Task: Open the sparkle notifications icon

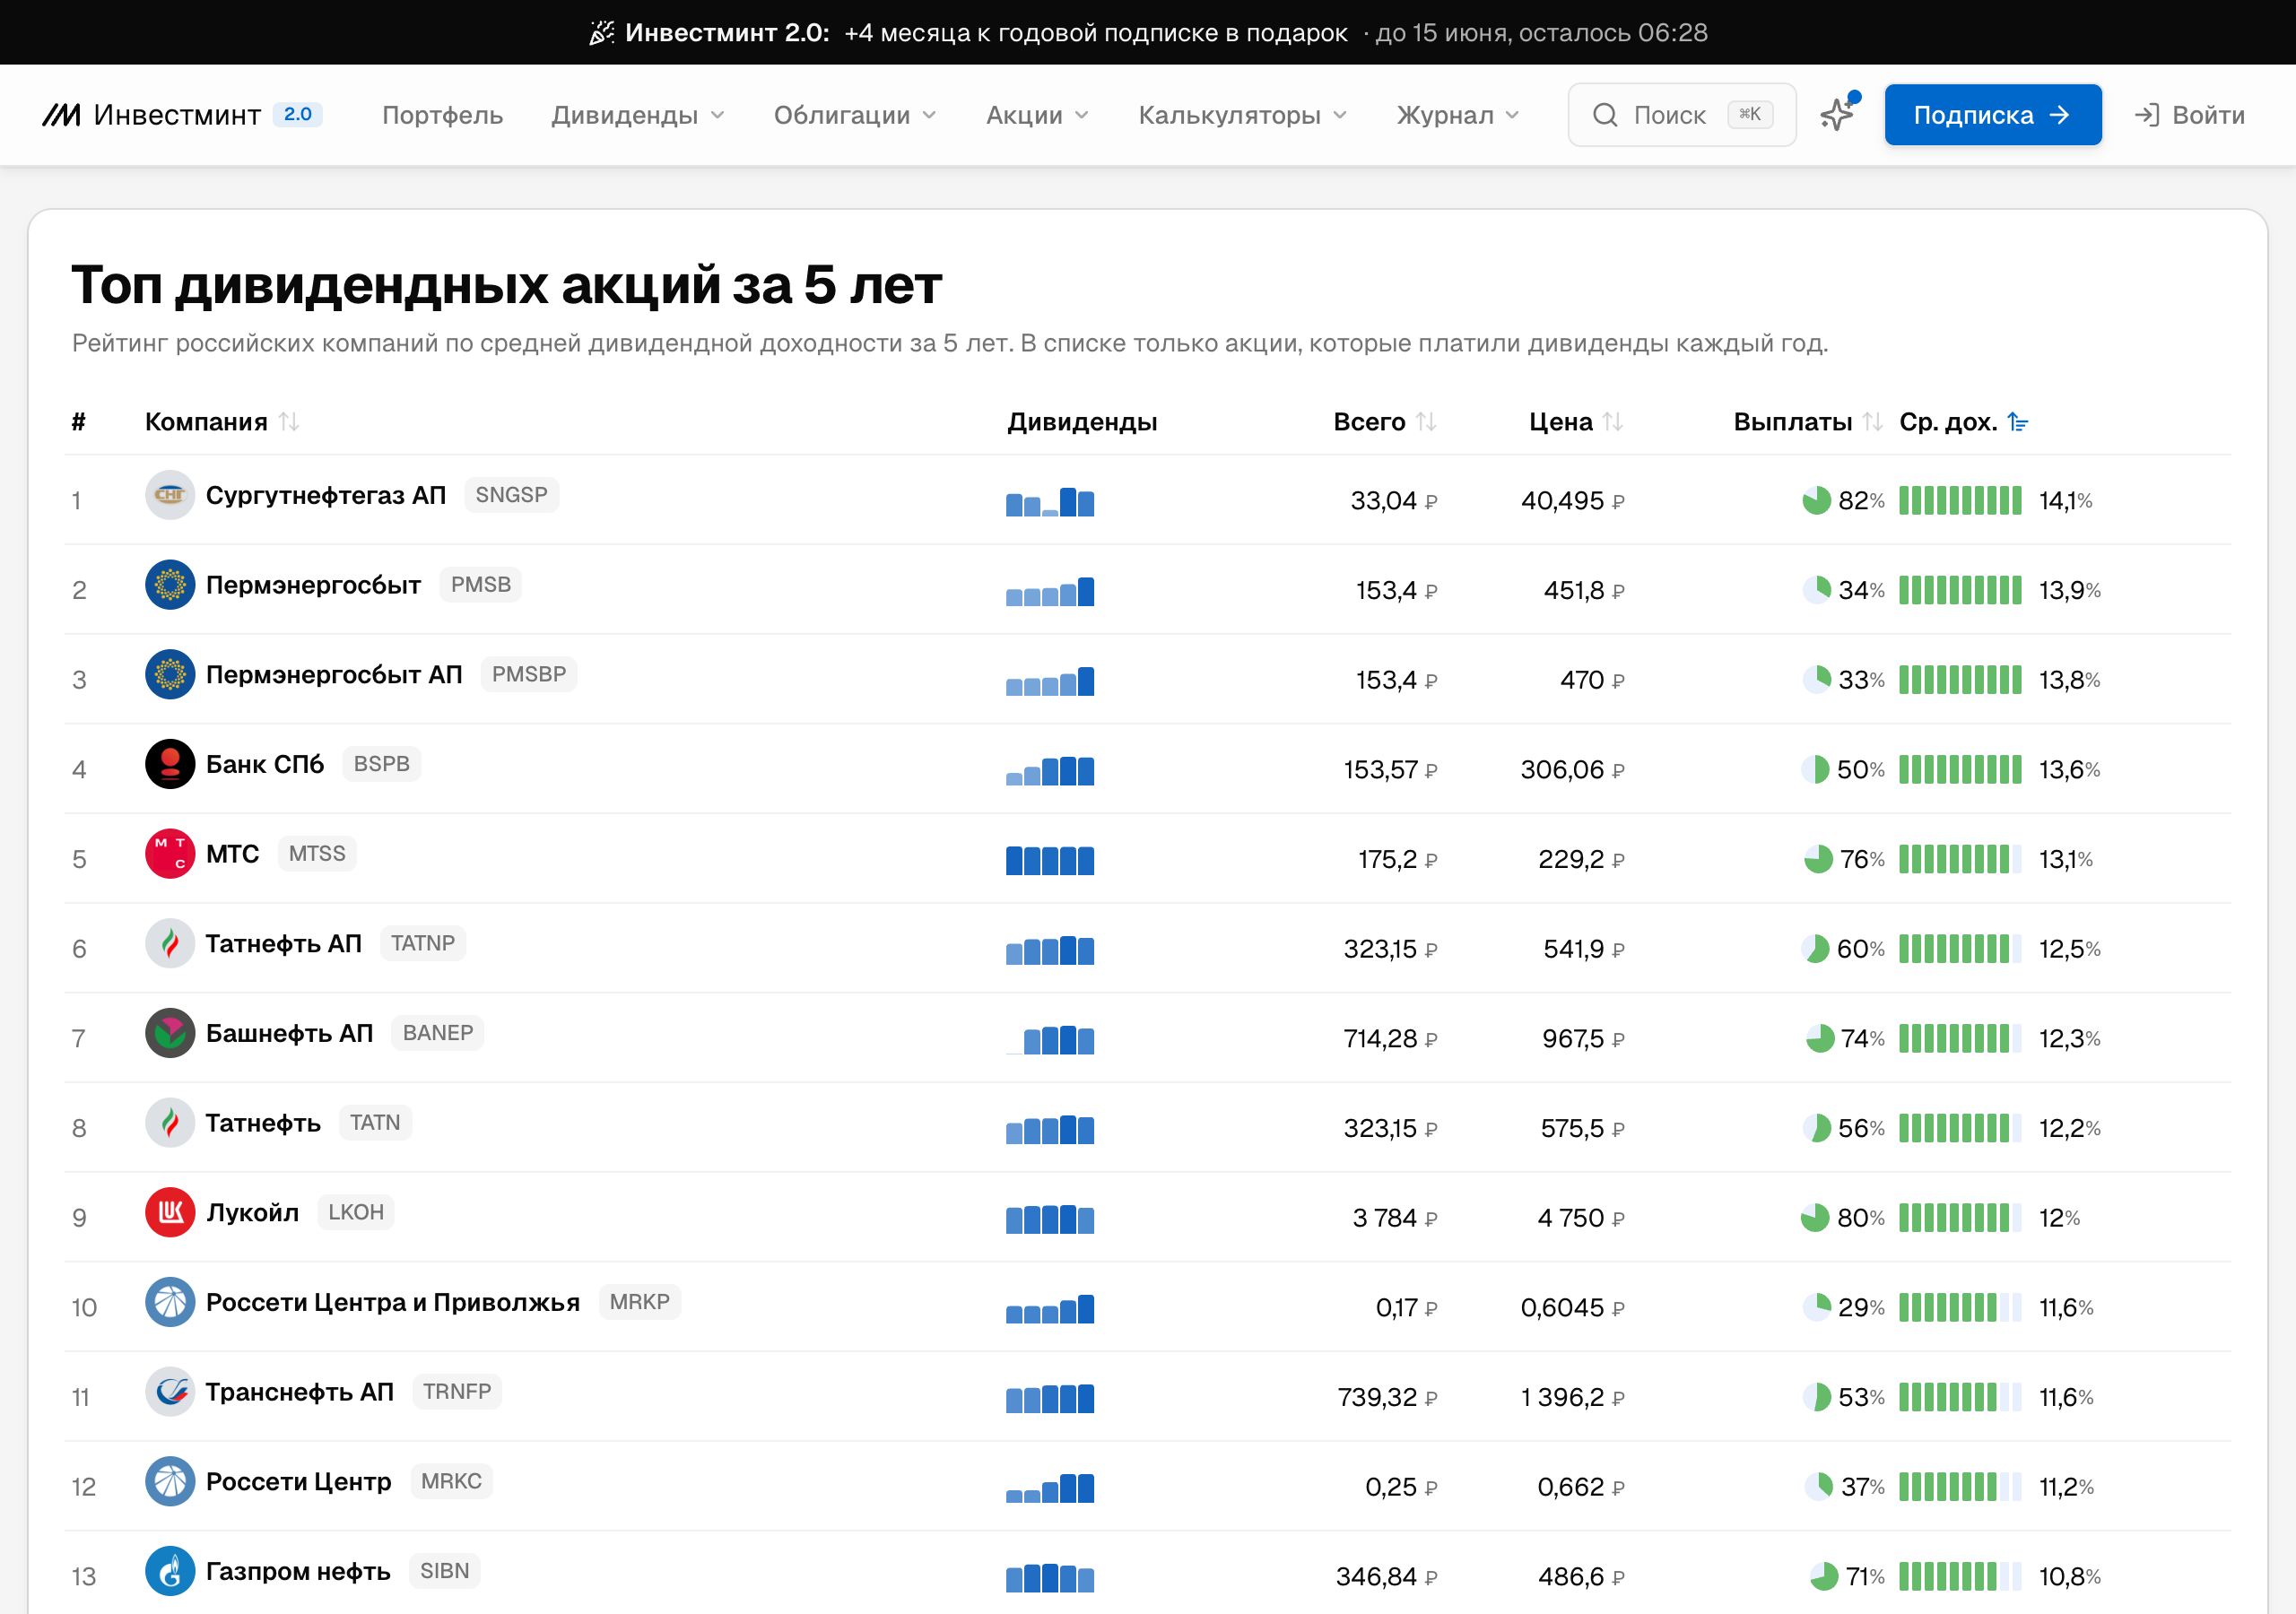Action: tap(1837, 115)
